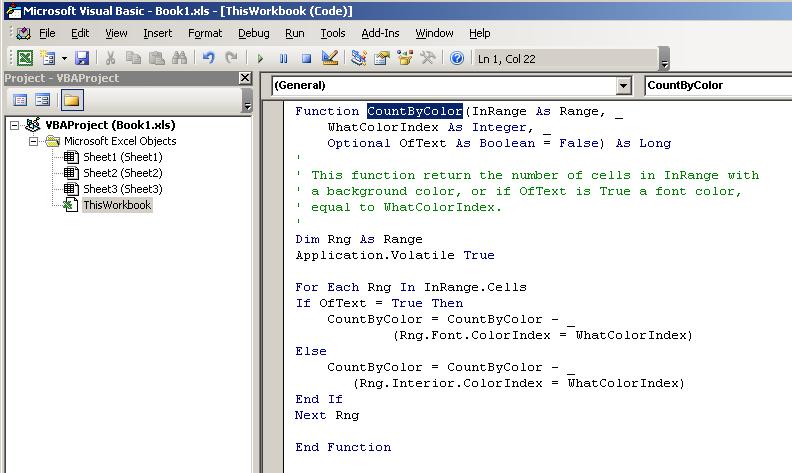Click Dim Rng As Range line
The image size is (792, 473).
pos(359,239)
